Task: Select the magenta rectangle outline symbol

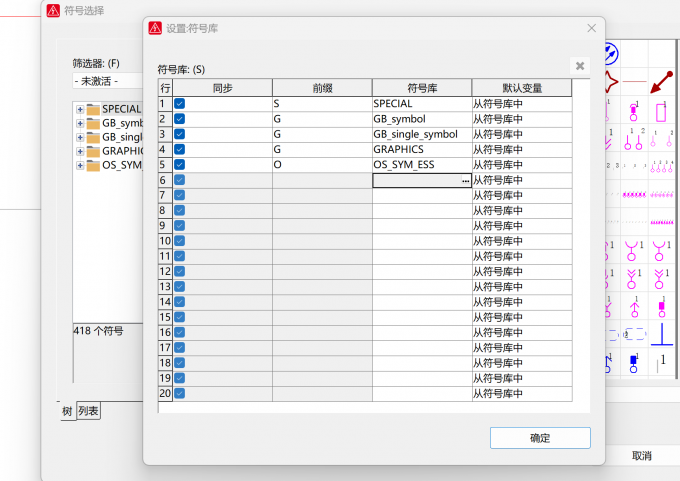Action: [x=661, y=112]
